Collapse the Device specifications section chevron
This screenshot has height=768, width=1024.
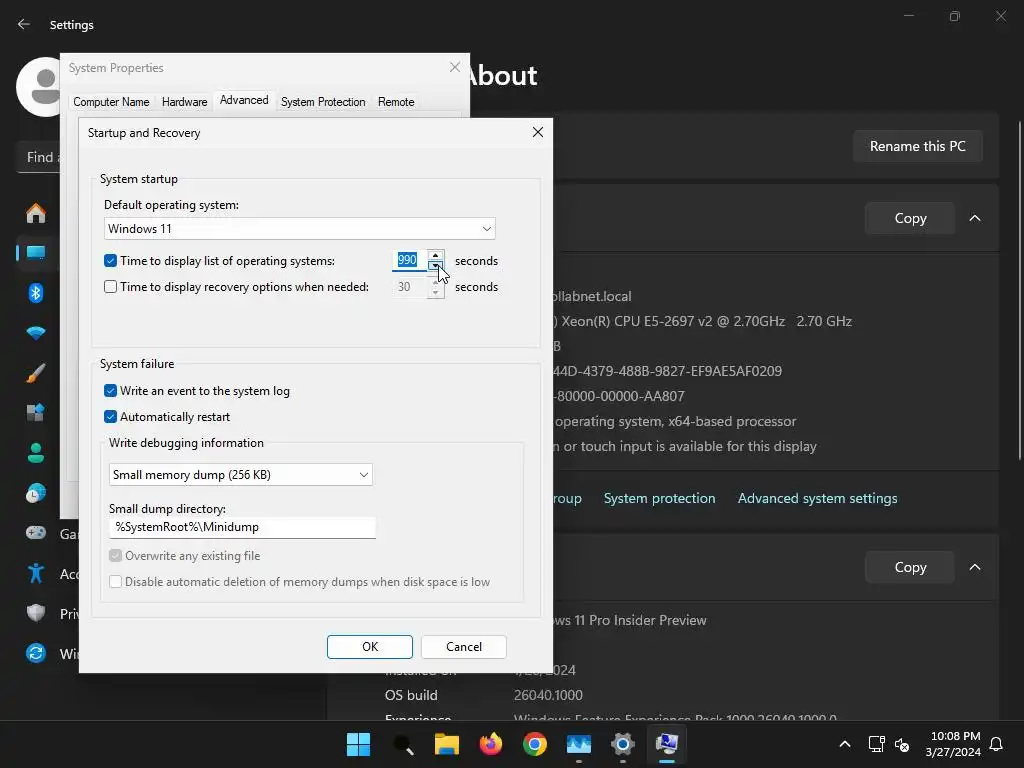tap(975, 218)
